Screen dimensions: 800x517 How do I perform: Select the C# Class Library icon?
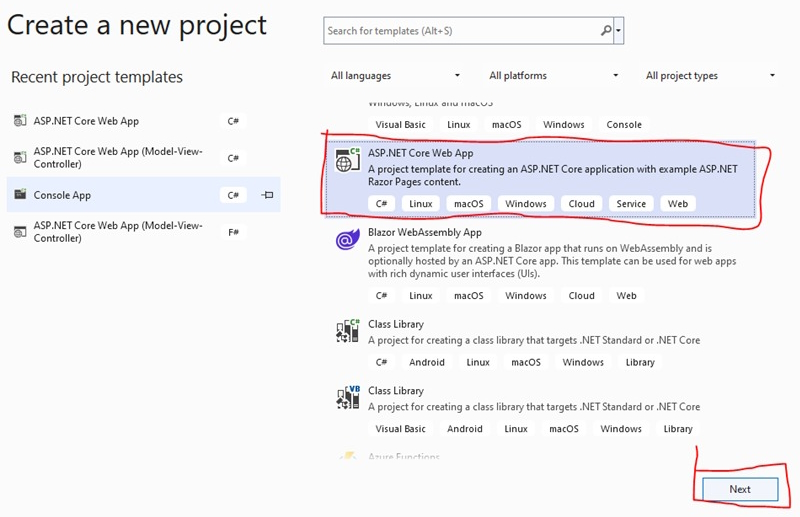pos(347,331)
